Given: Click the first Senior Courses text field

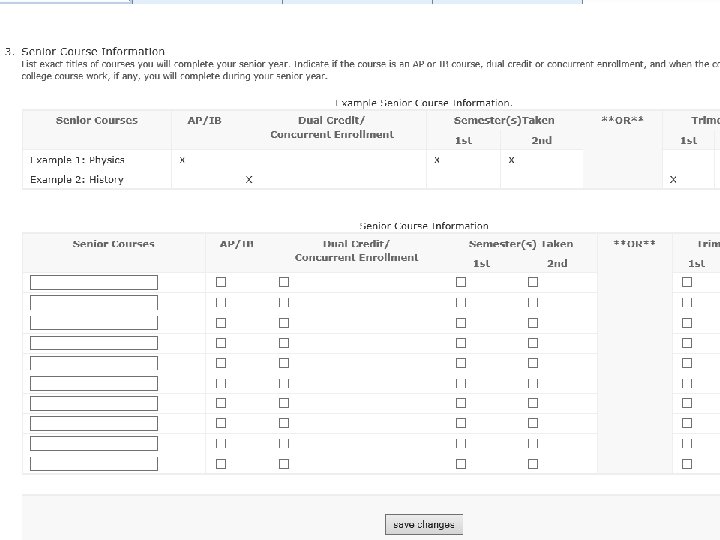Looking at the screenshot, I should [x=94, y=282].
